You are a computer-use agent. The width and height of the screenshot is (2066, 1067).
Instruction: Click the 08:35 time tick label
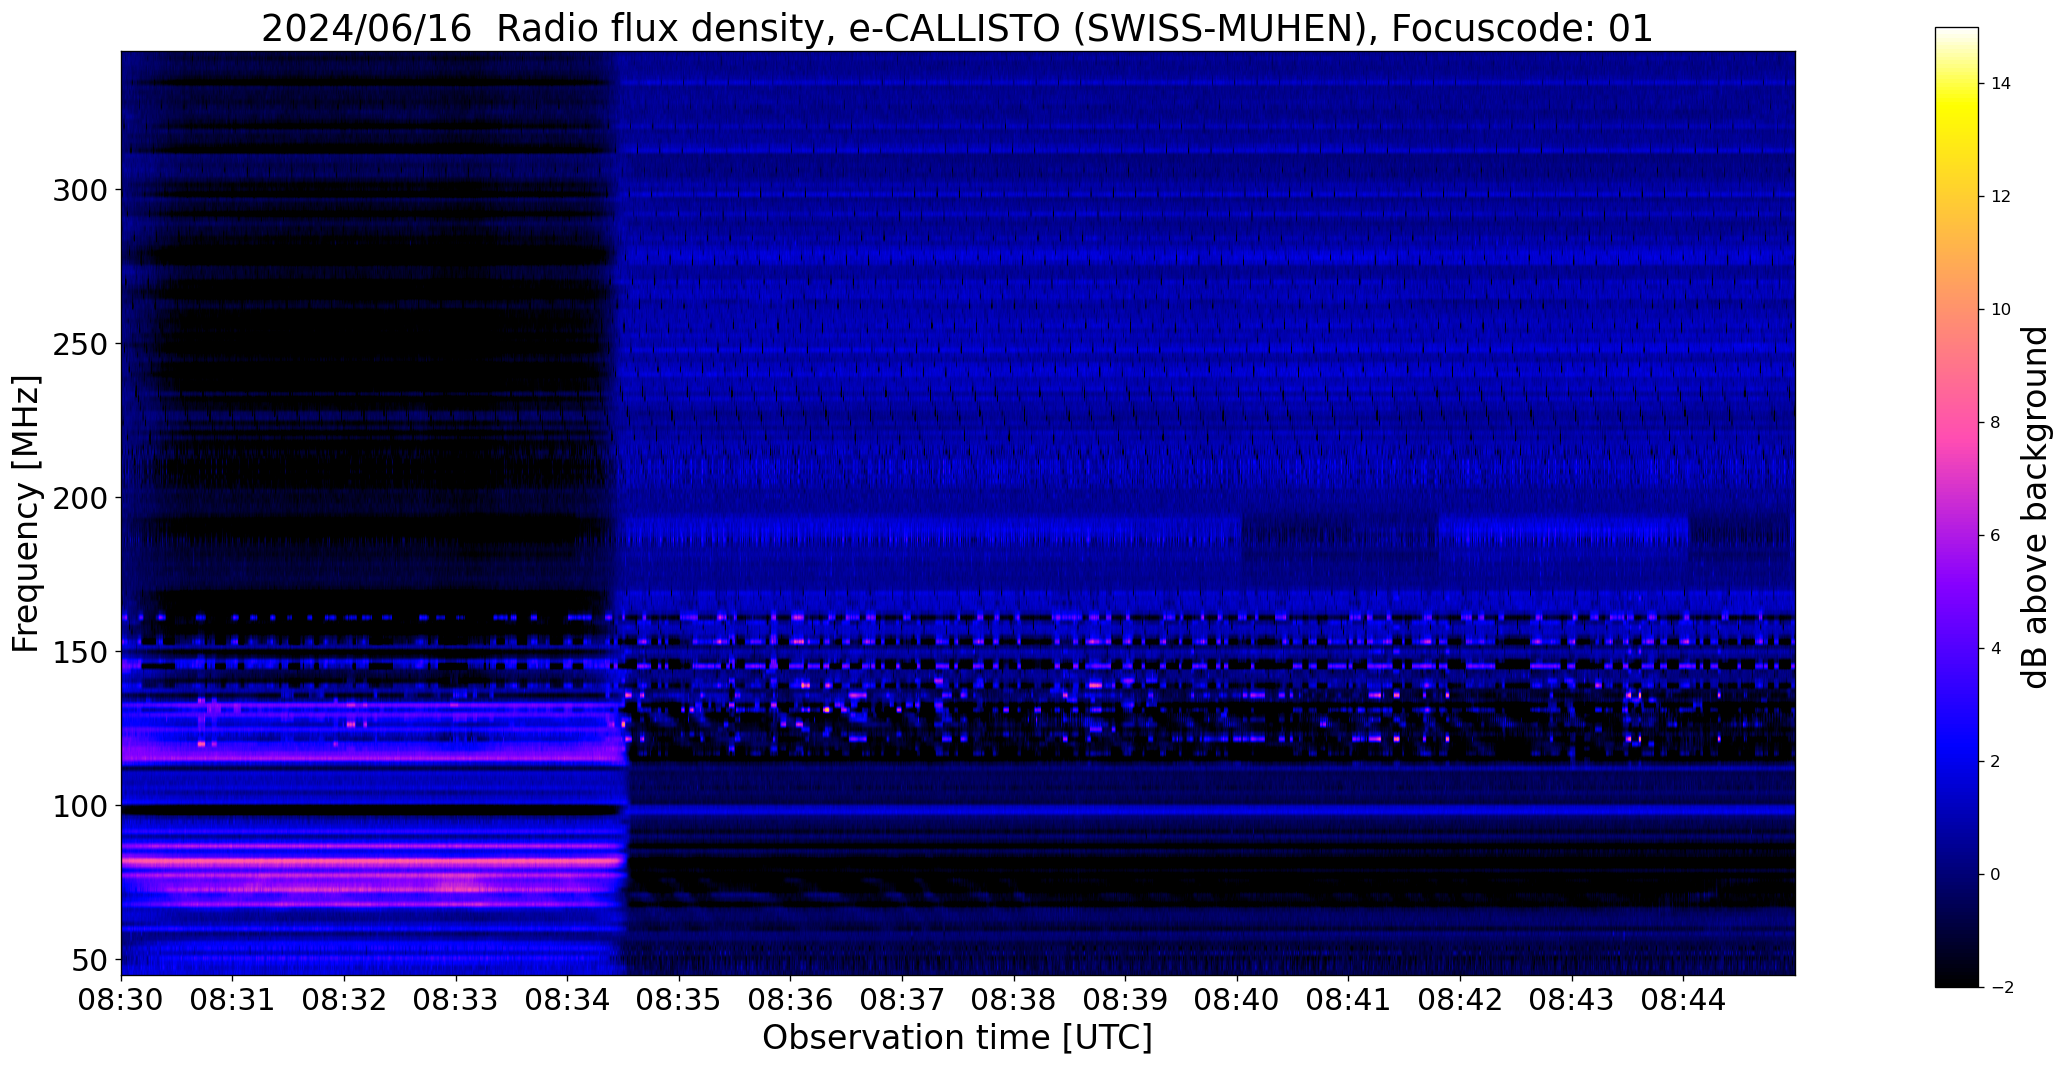(x=679, y=999)
